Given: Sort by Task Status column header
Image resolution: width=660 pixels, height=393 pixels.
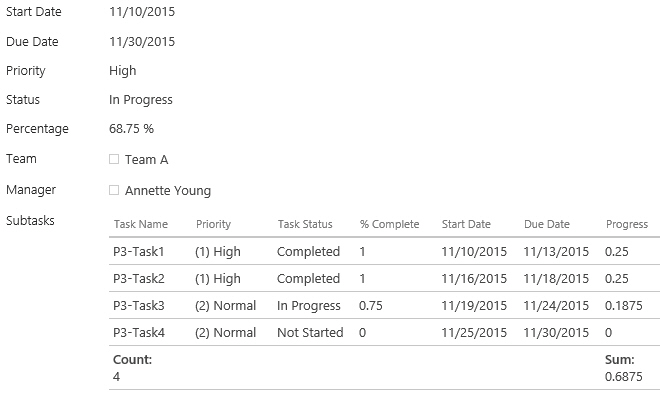Looking at the screenshot, I should coord(305,224).
